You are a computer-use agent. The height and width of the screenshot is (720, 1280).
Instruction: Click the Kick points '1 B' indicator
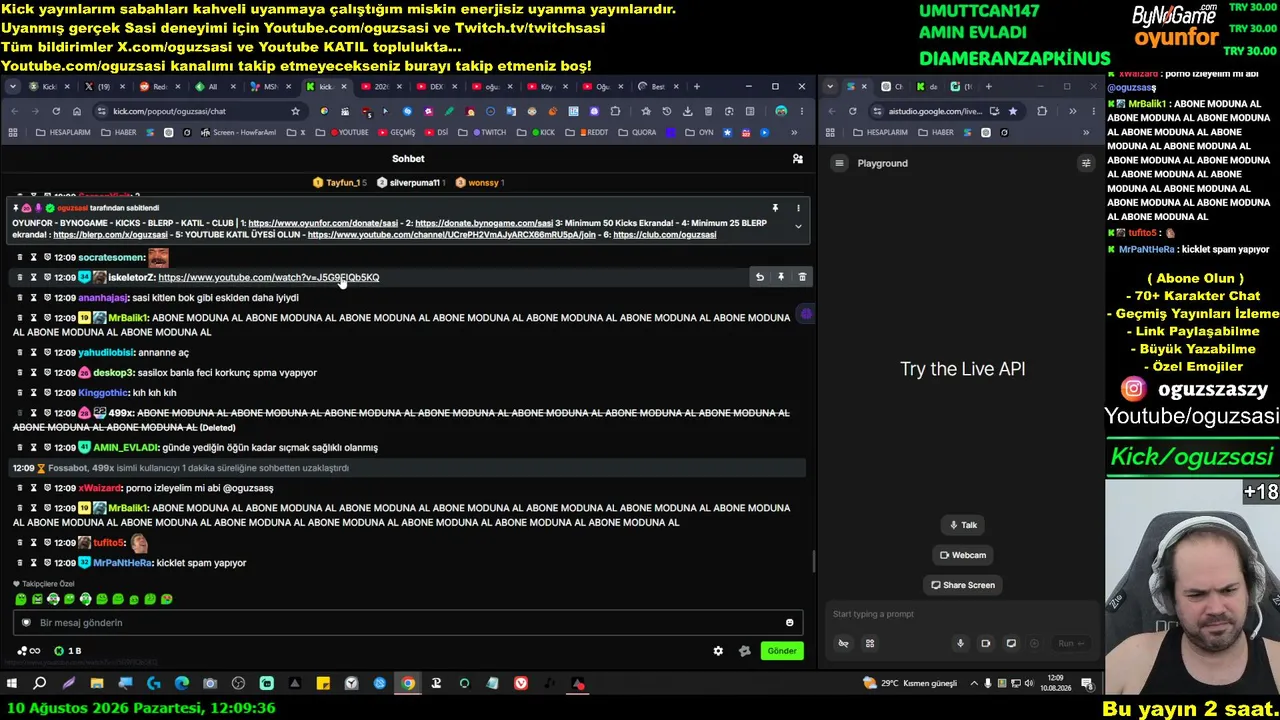click(68, 651)
